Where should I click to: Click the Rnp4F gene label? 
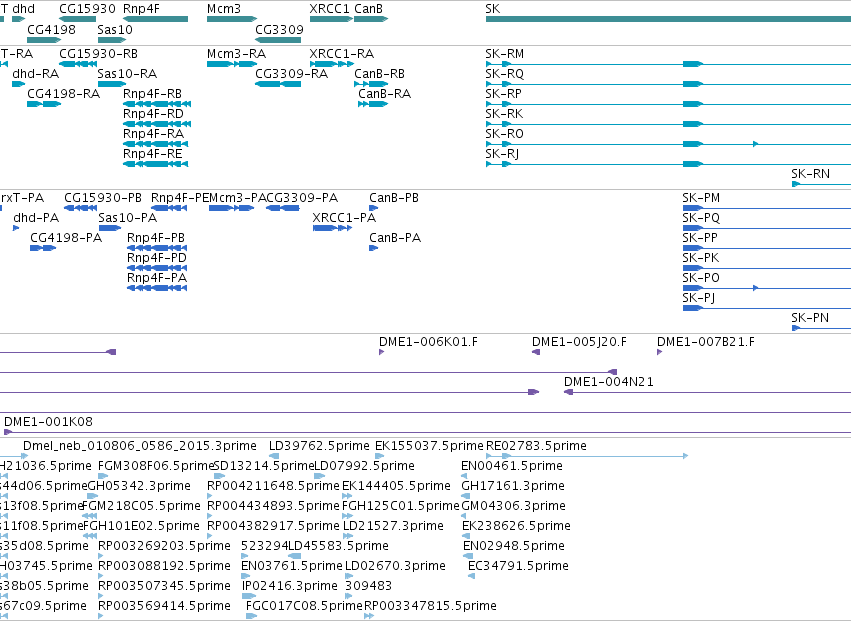(x=141, y=9)
